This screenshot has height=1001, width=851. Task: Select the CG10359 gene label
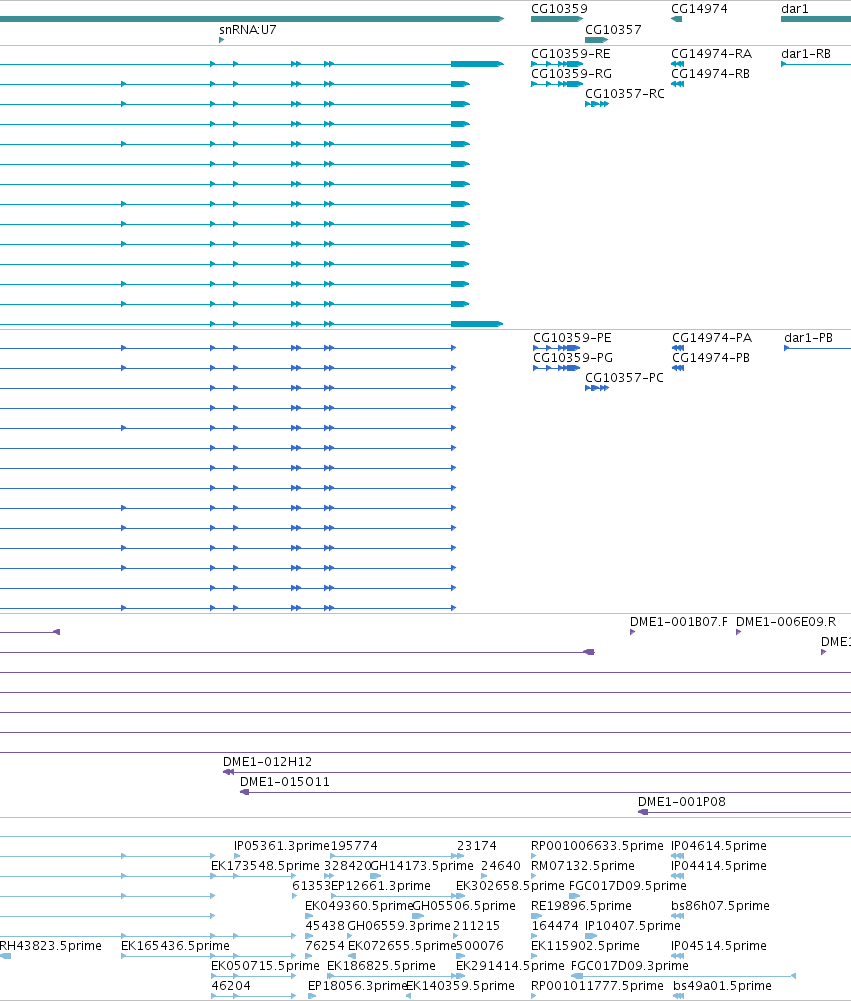click(x=559, y=9)
